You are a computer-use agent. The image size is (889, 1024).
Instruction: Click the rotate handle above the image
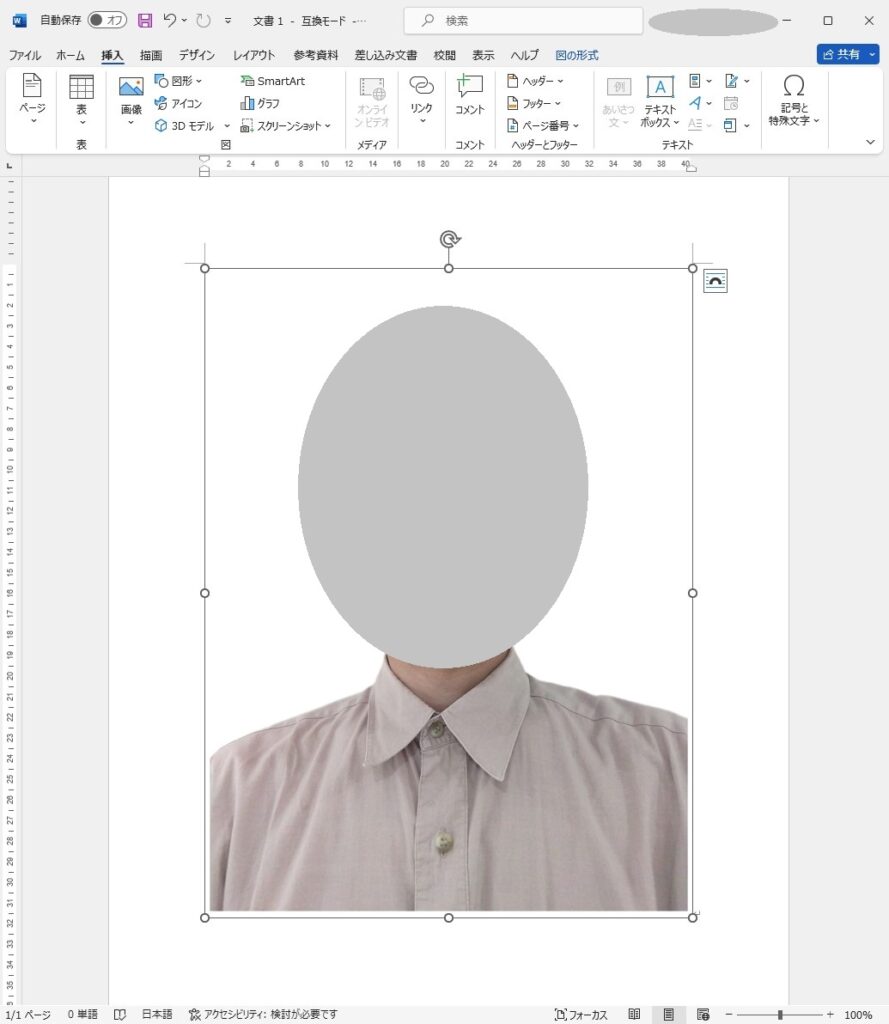[449, 239]
